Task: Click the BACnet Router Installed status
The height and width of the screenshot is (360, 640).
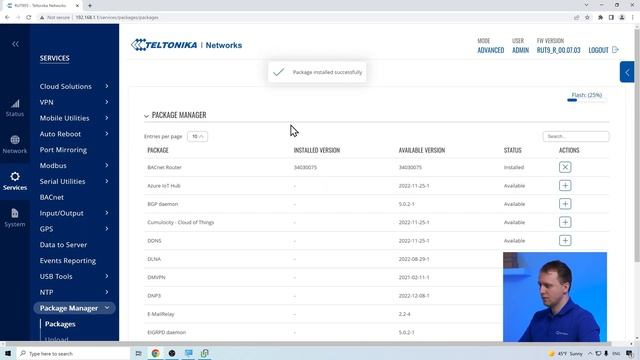Action: [x=513, y=167]
